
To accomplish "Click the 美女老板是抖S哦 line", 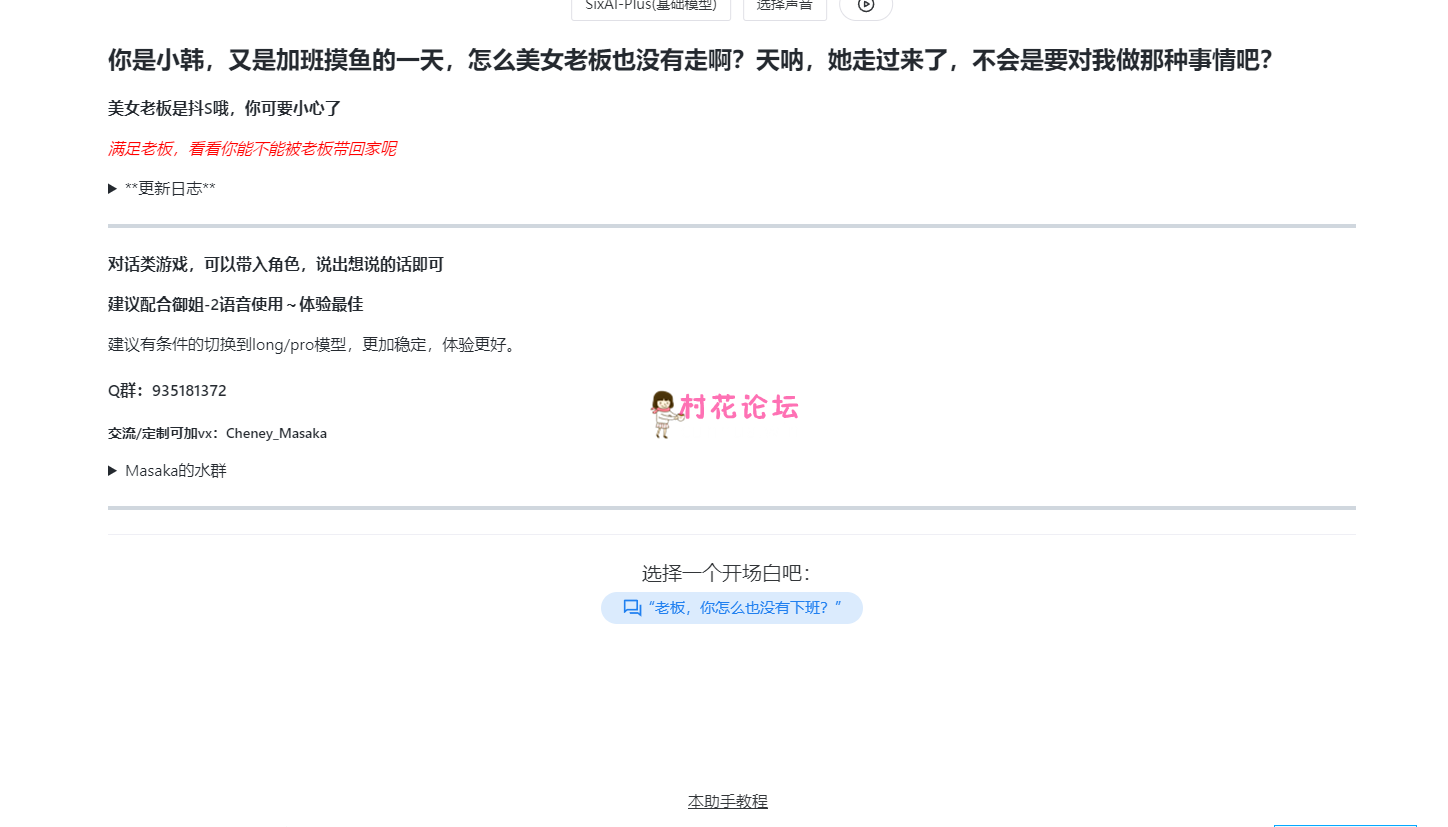I will (x=225, y=108).
